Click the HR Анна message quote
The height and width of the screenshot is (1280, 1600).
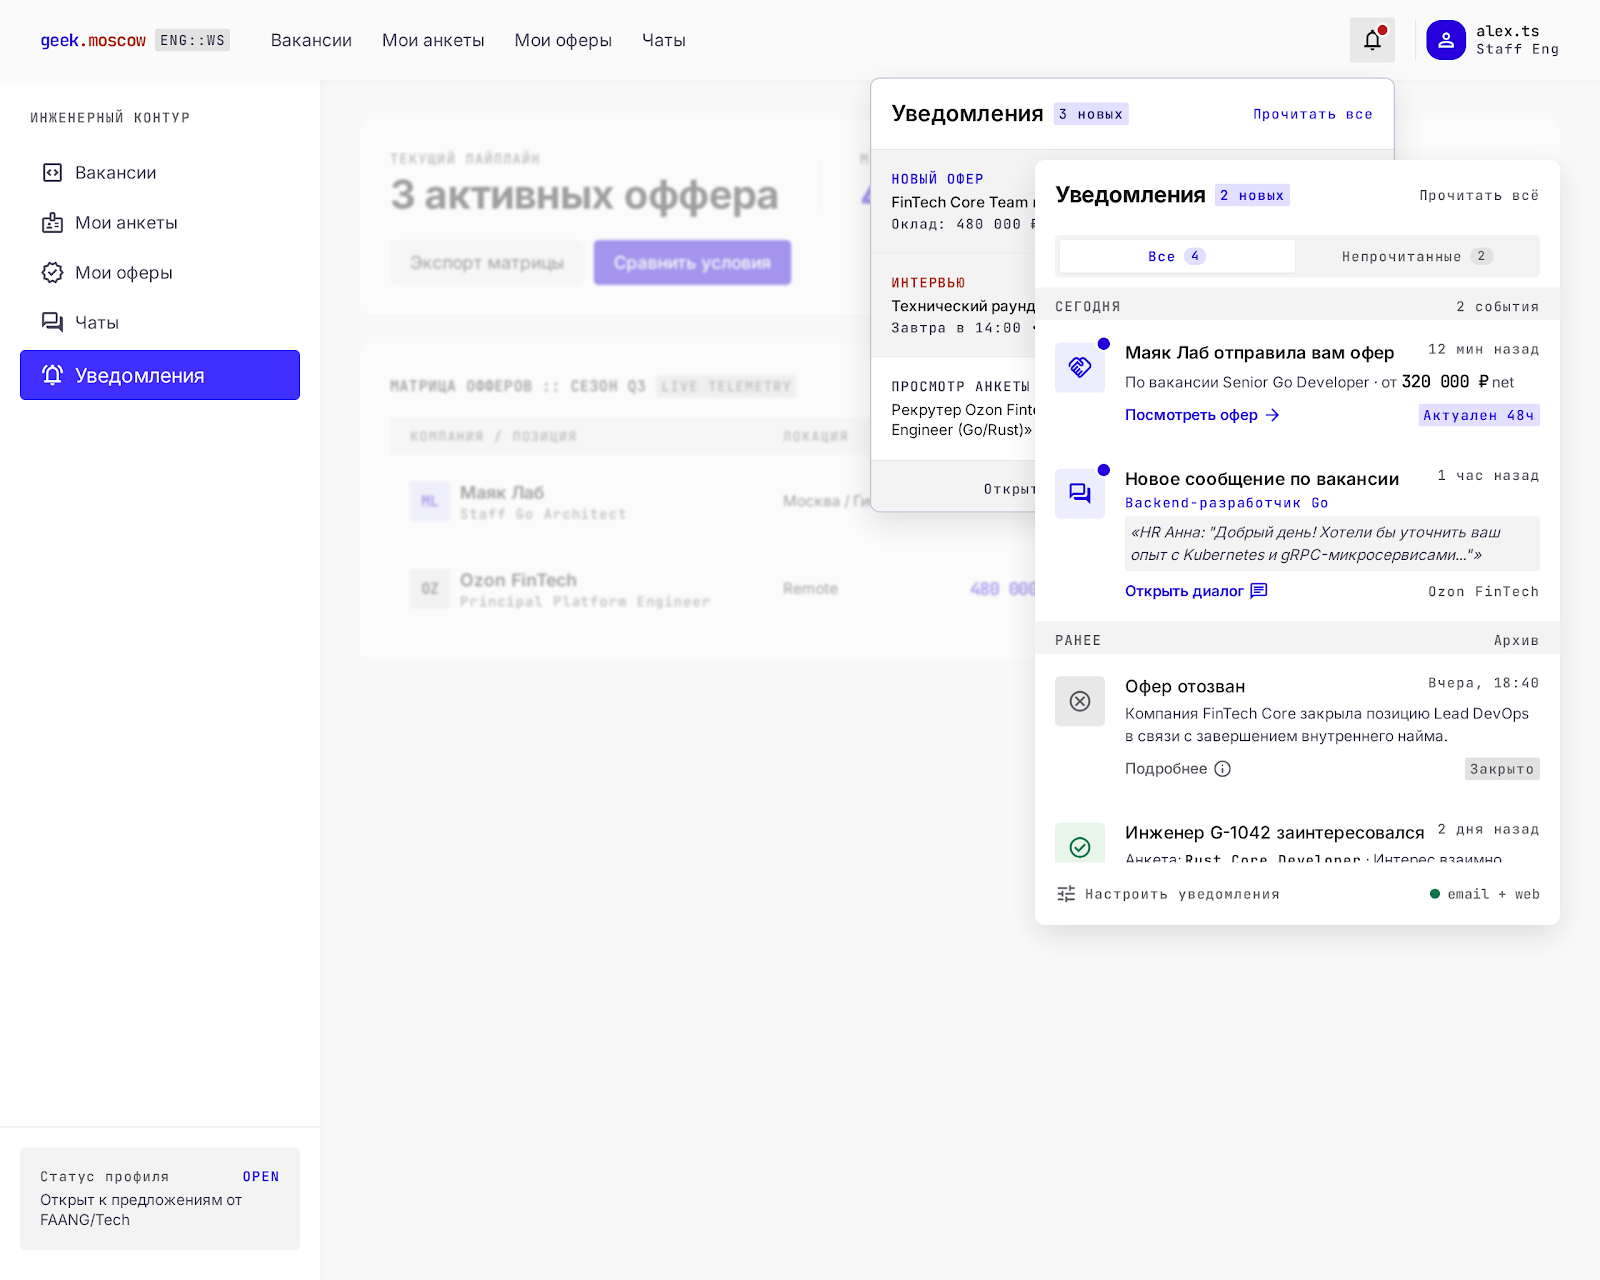1332,544
